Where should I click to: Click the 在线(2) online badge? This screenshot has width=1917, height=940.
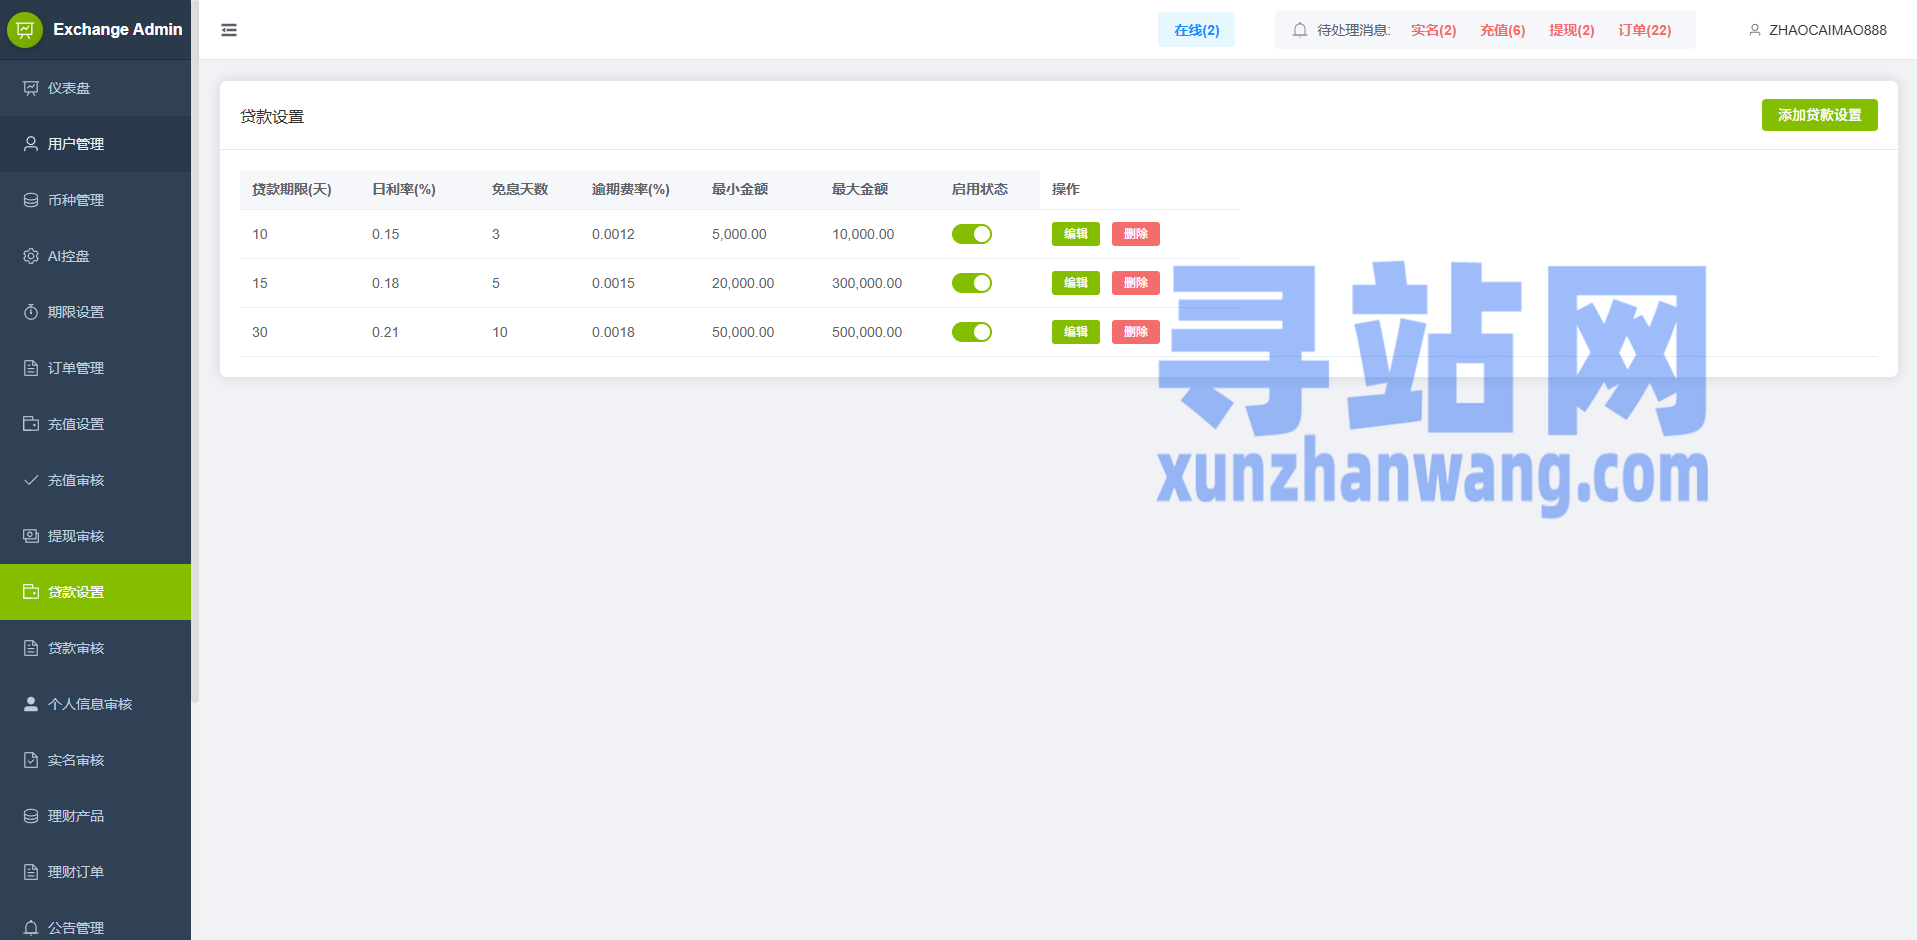click(1196, 30)
